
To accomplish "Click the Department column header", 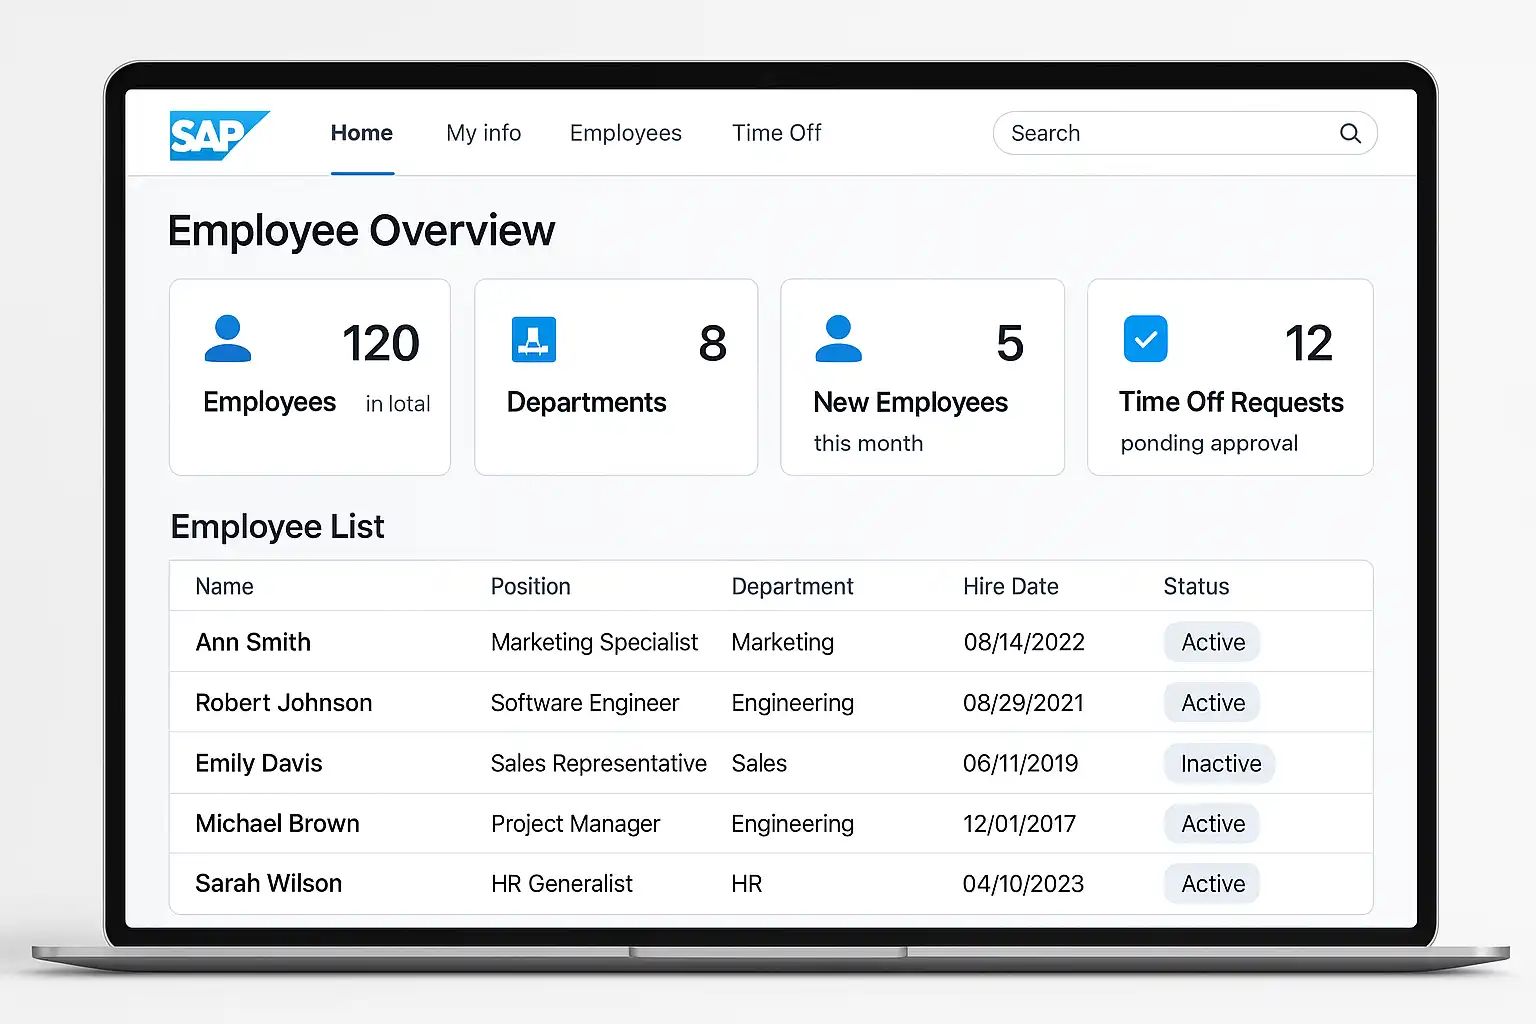I will (792, 587).
